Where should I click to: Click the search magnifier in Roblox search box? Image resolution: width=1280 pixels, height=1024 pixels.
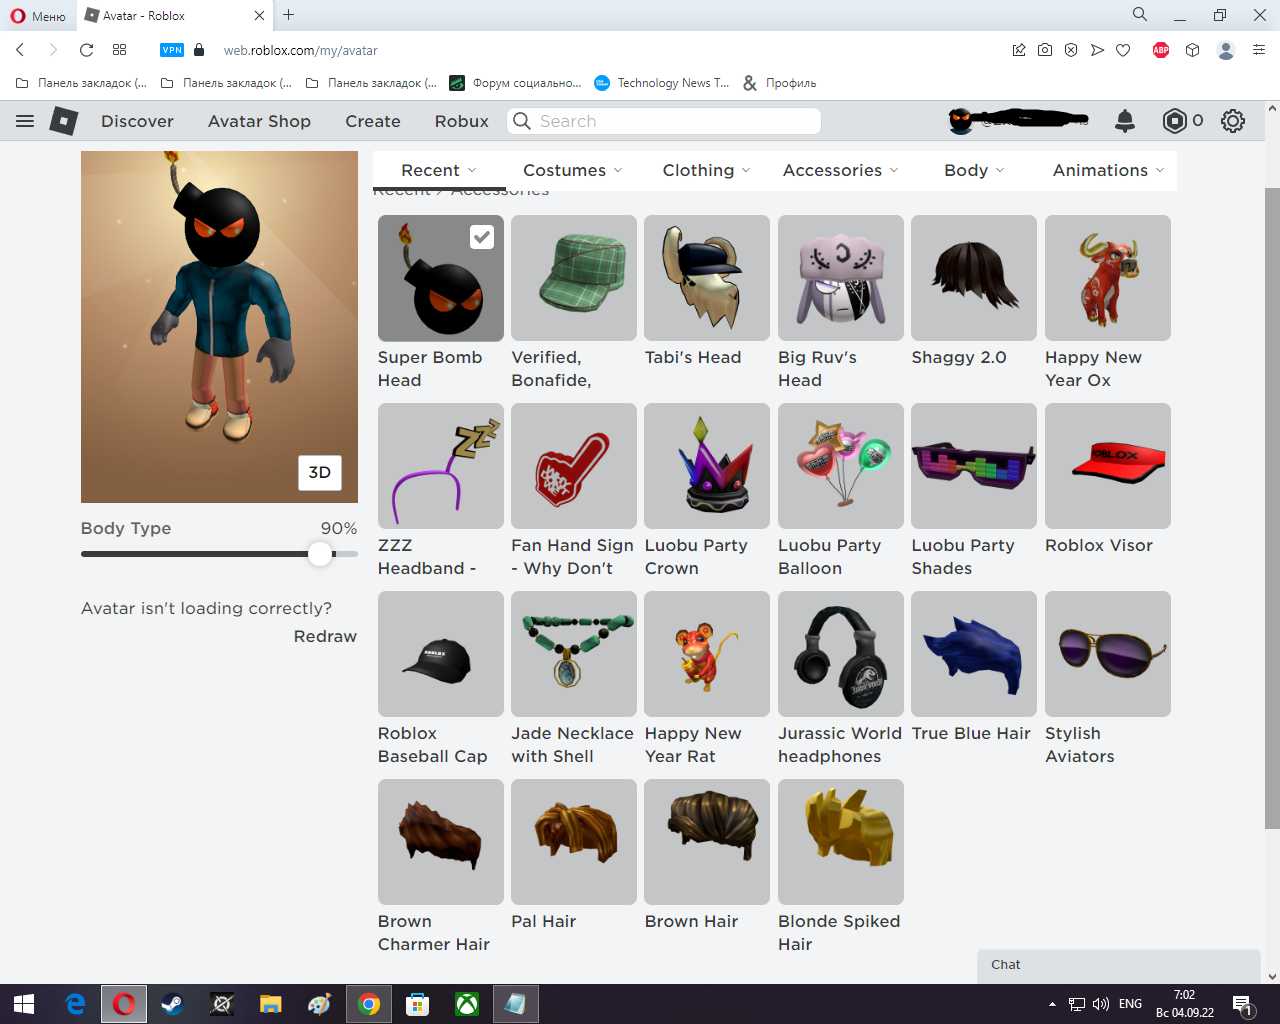tap(522, 121)
